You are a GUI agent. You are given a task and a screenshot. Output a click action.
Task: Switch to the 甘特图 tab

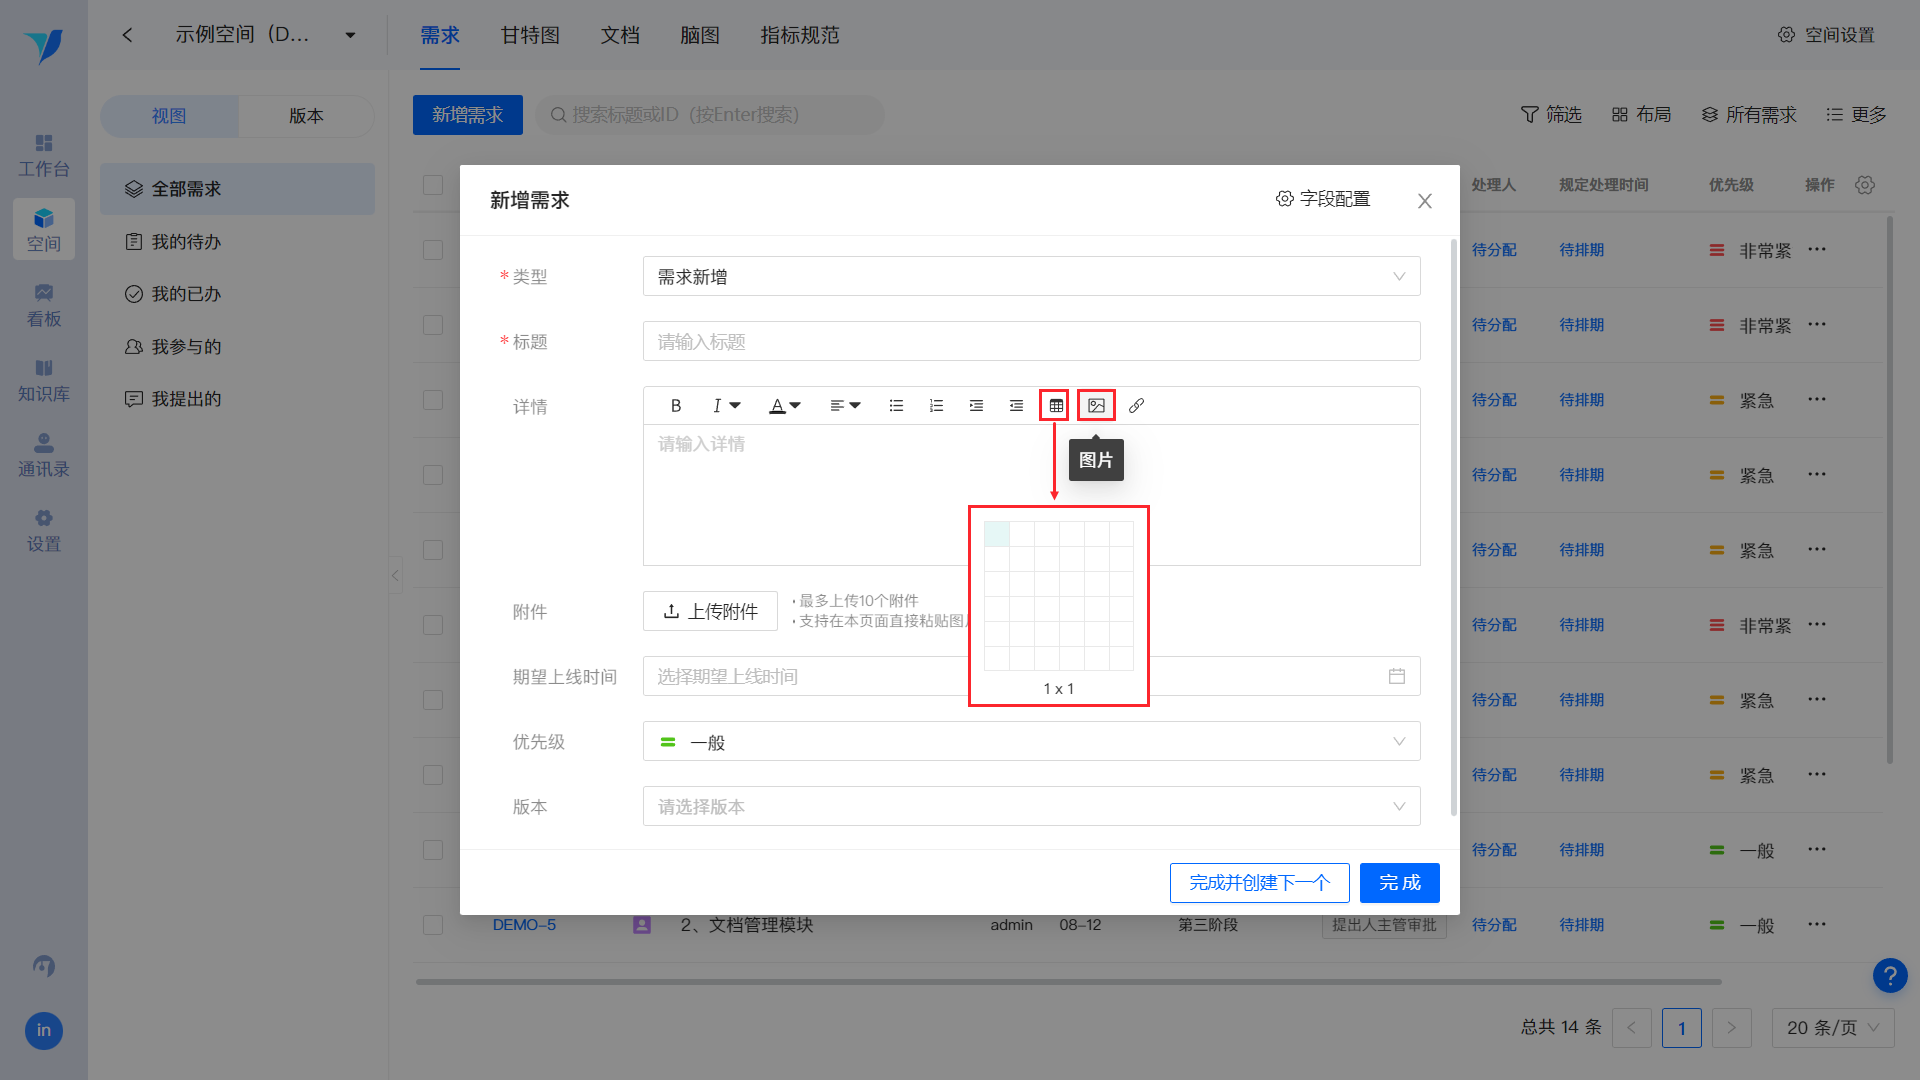530,35
